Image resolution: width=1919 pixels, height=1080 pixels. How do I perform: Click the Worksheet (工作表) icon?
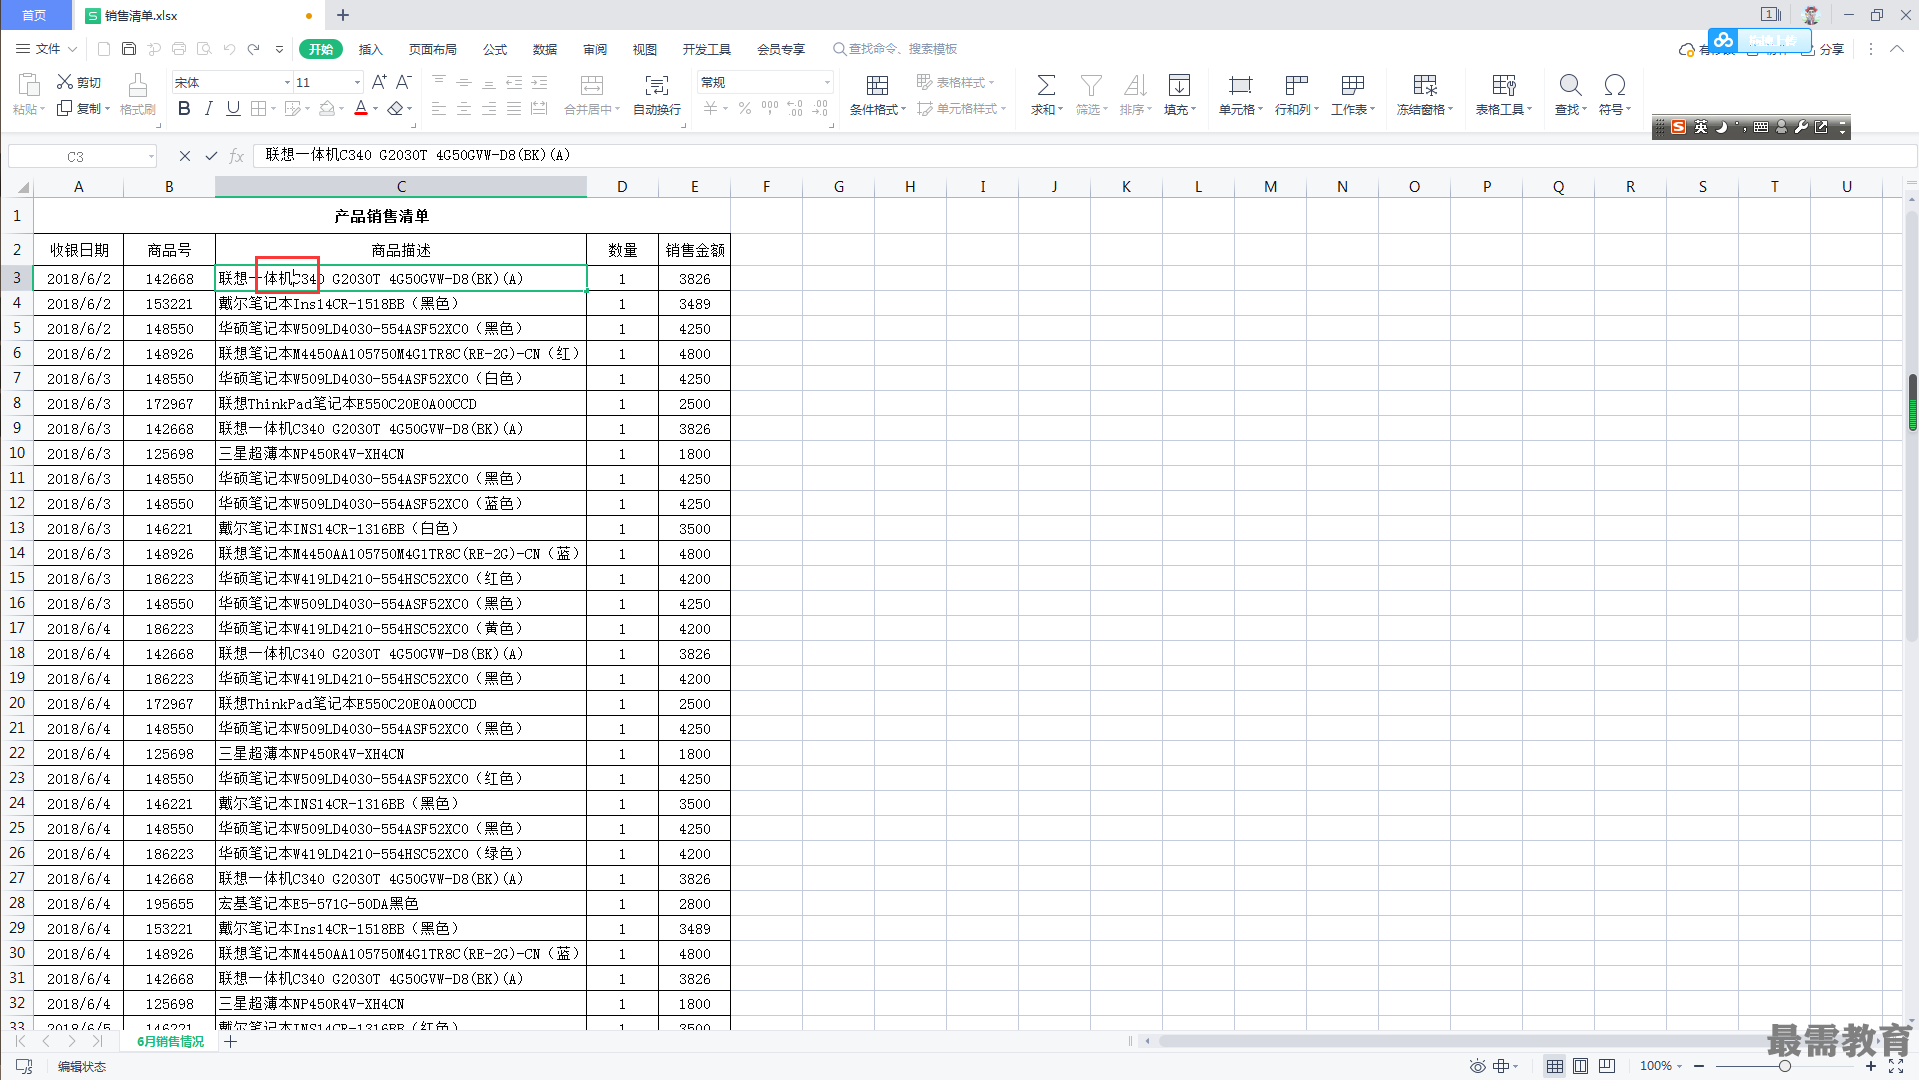1352,85
